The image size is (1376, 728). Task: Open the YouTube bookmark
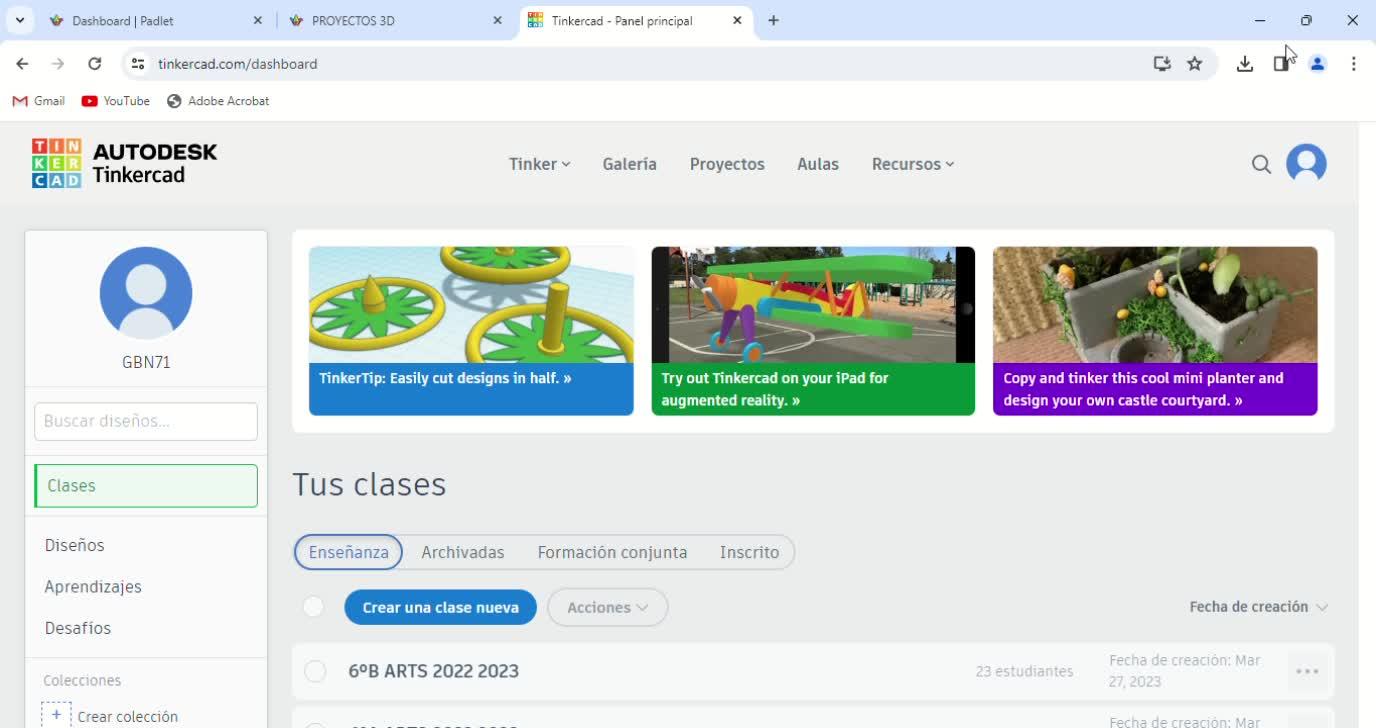point(116,101)
